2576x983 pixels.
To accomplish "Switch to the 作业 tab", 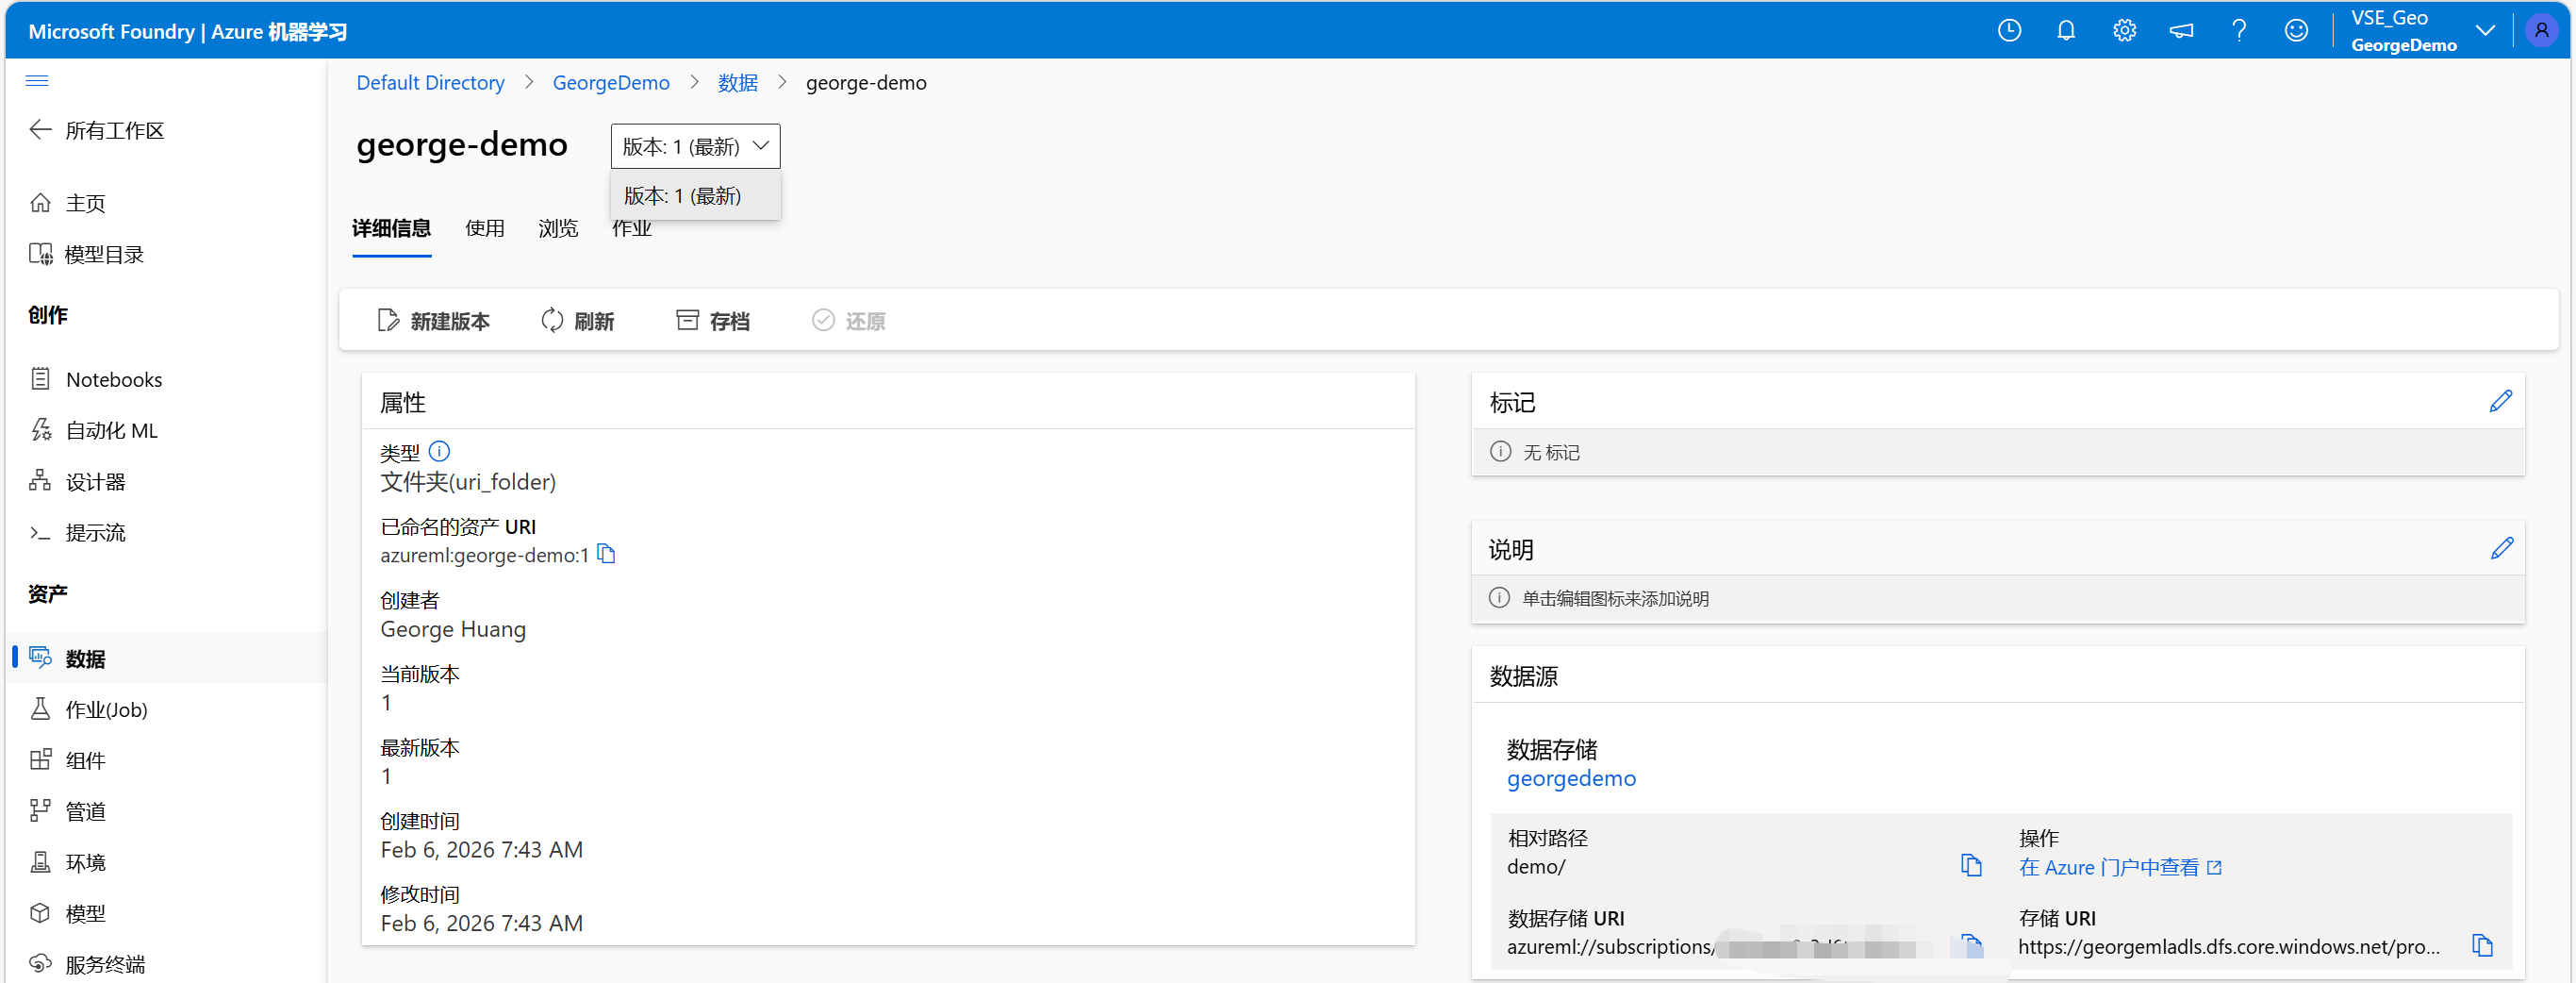I will (632, 228).
